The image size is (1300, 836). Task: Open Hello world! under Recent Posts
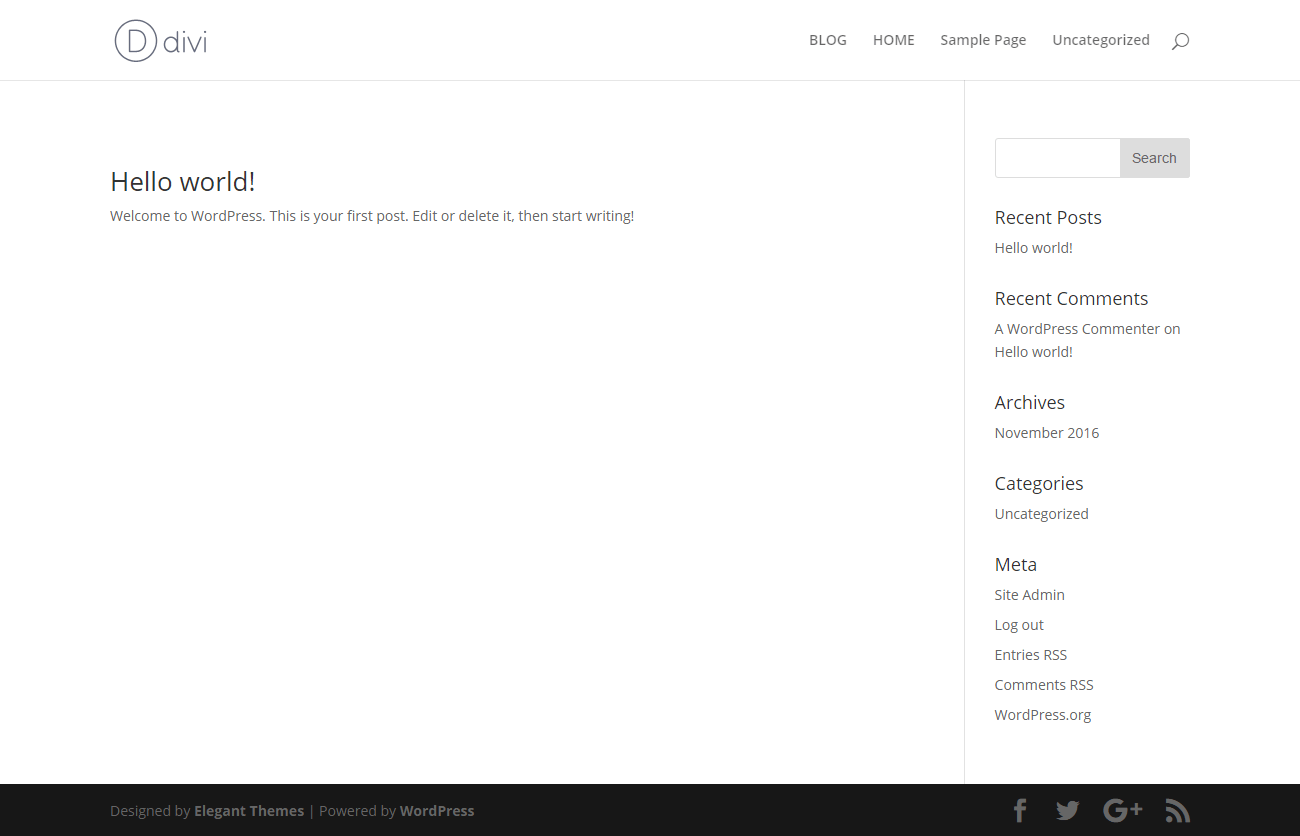coord(1033,248)
